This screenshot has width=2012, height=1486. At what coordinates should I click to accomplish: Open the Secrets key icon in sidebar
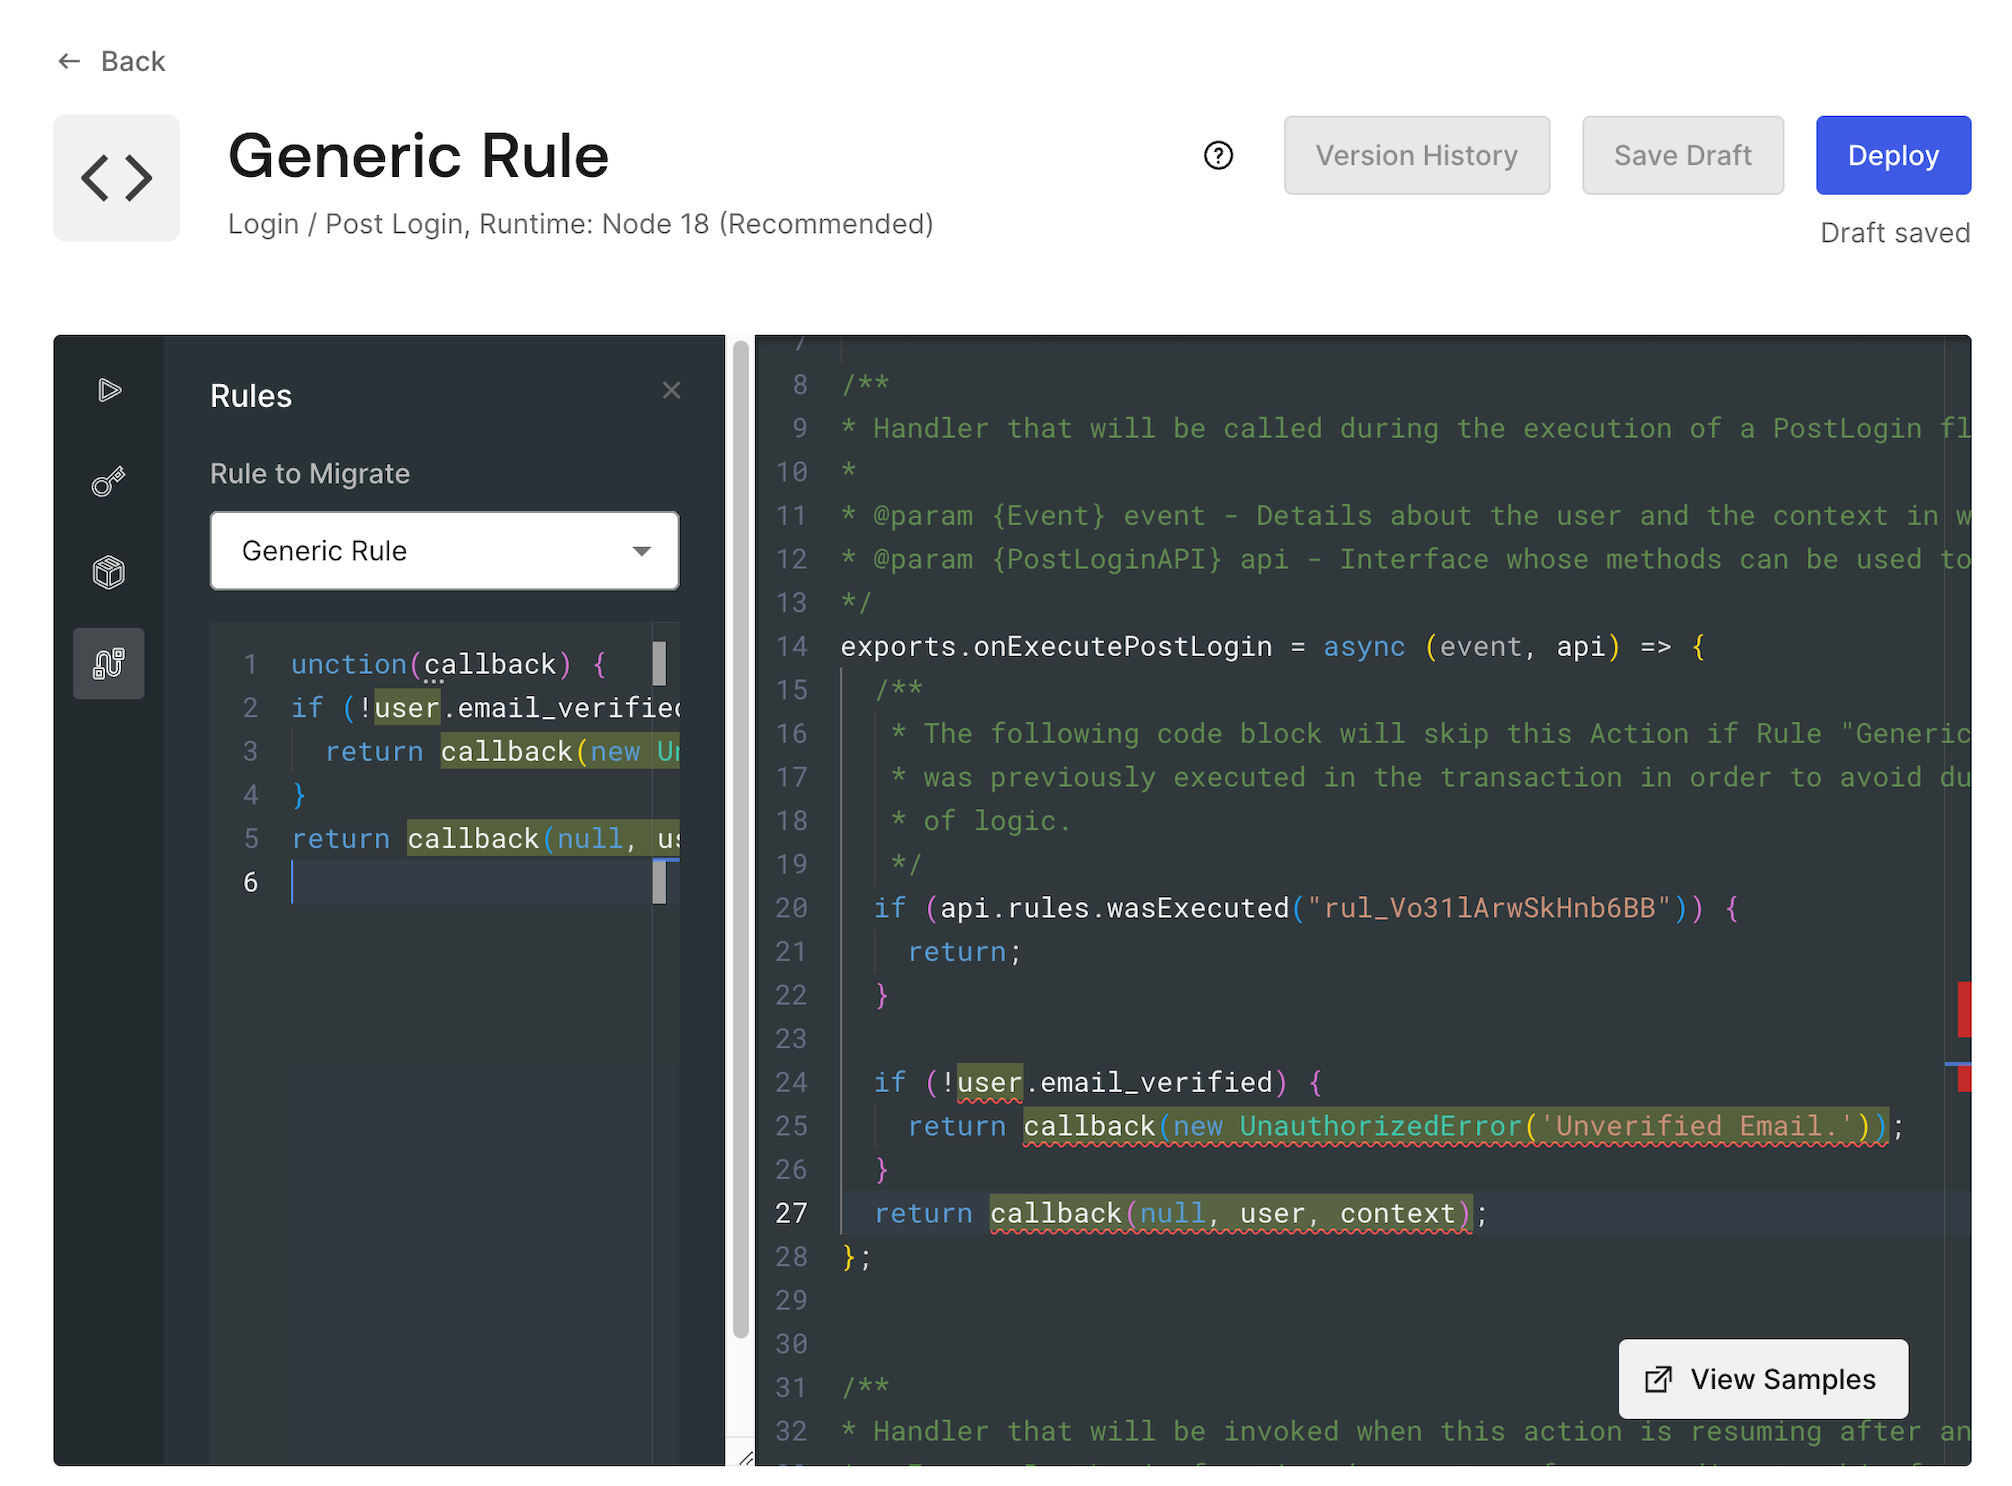tap(109, 482)
